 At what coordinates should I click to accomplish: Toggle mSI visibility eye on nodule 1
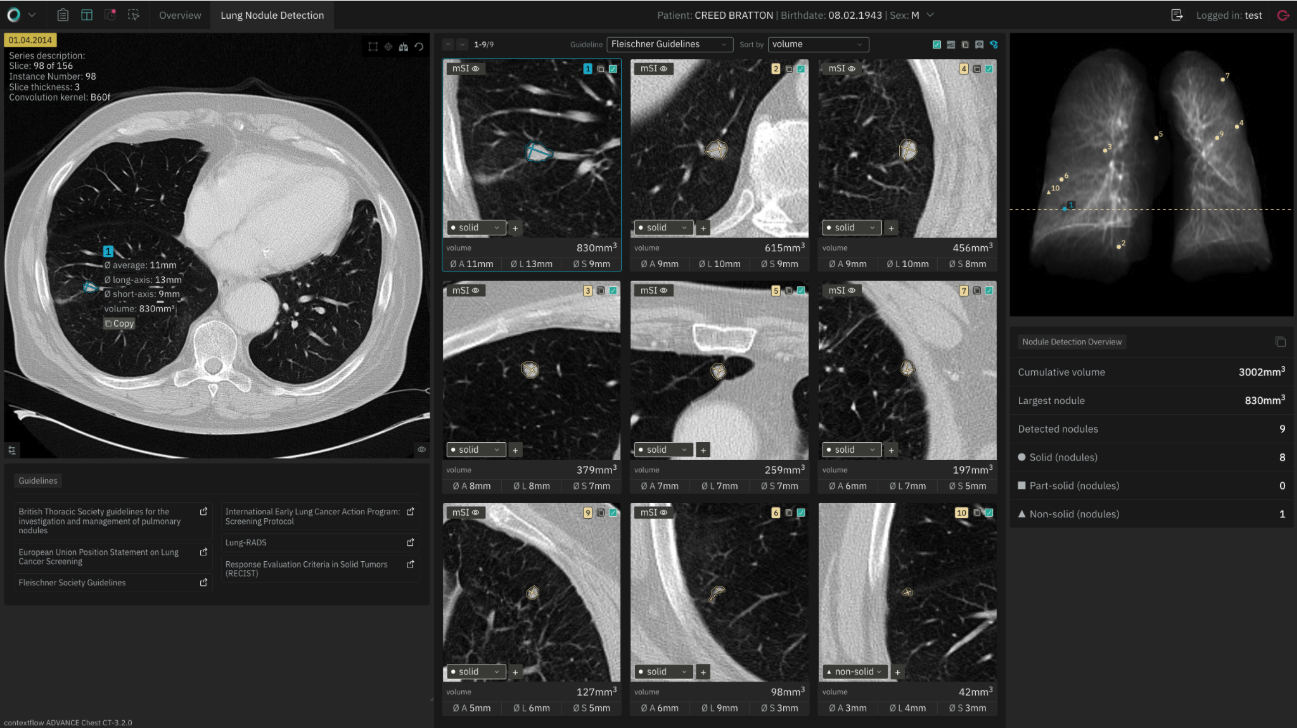point(477,69)
